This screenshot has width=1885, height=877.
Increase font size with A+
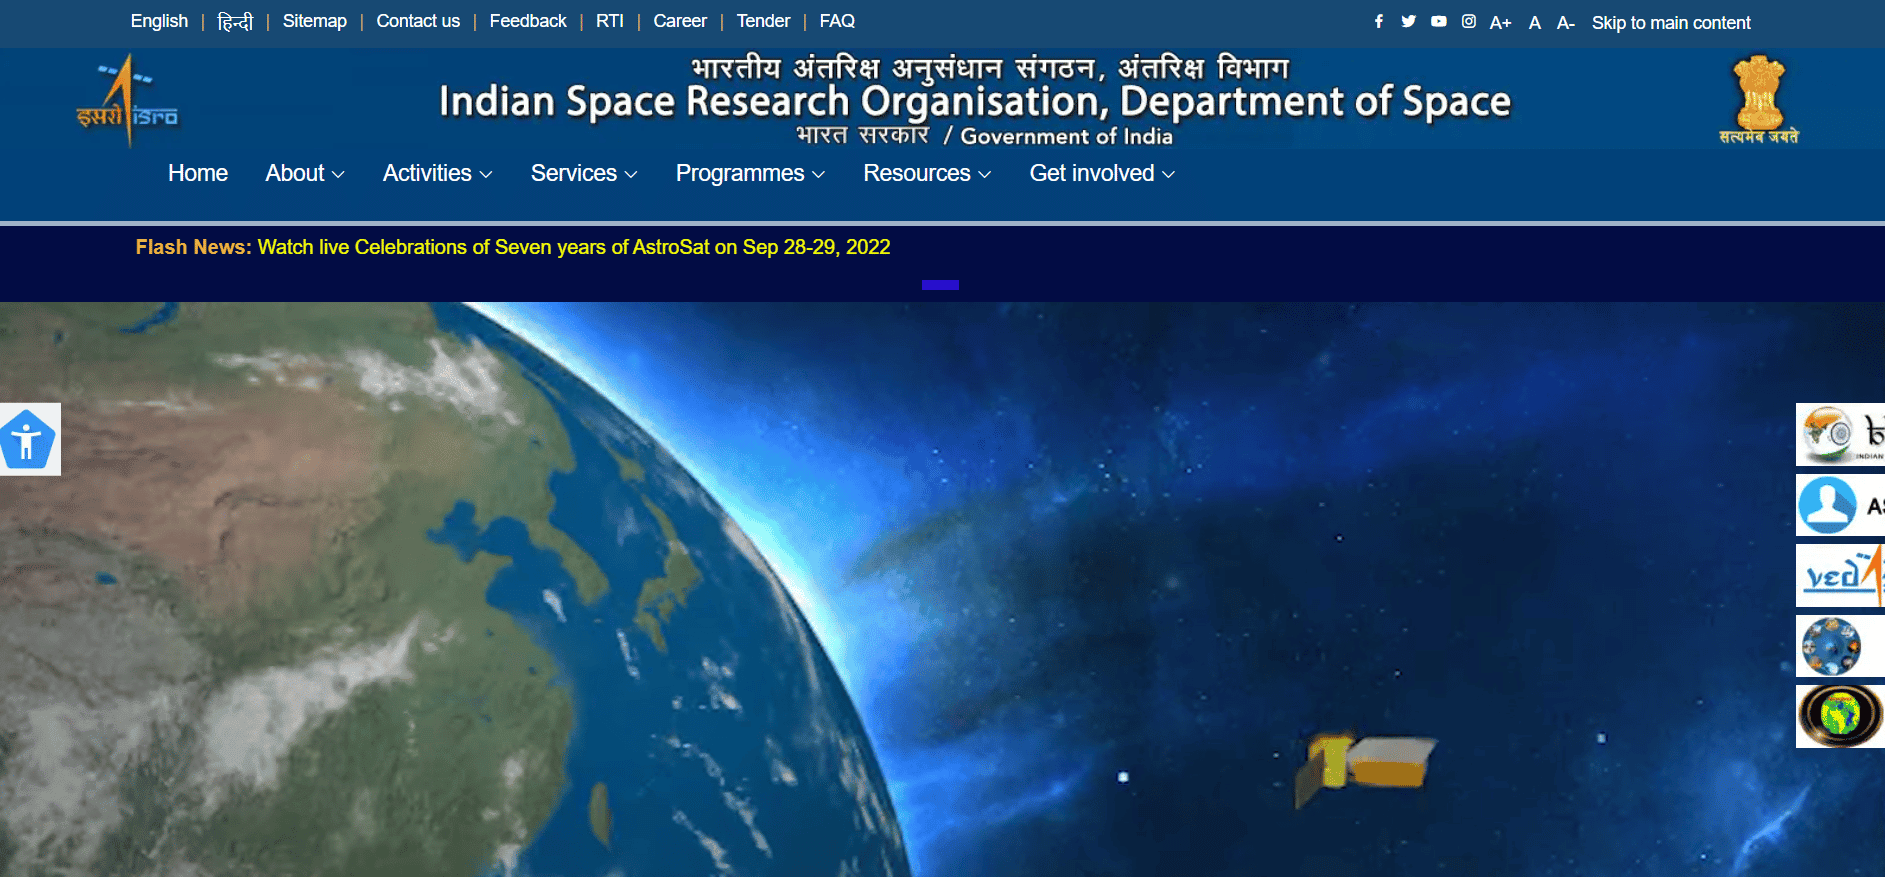(x=1500, y=22)
